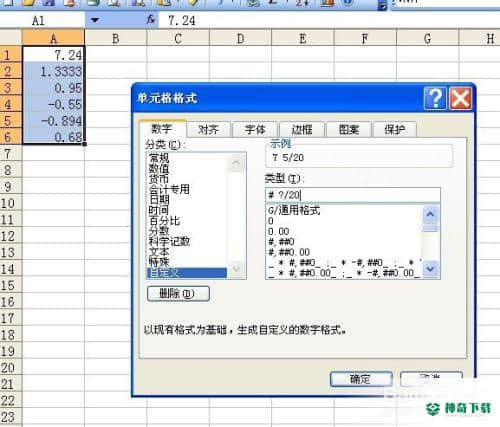Select 百分比 in the category list

click(x=164, y=220)
